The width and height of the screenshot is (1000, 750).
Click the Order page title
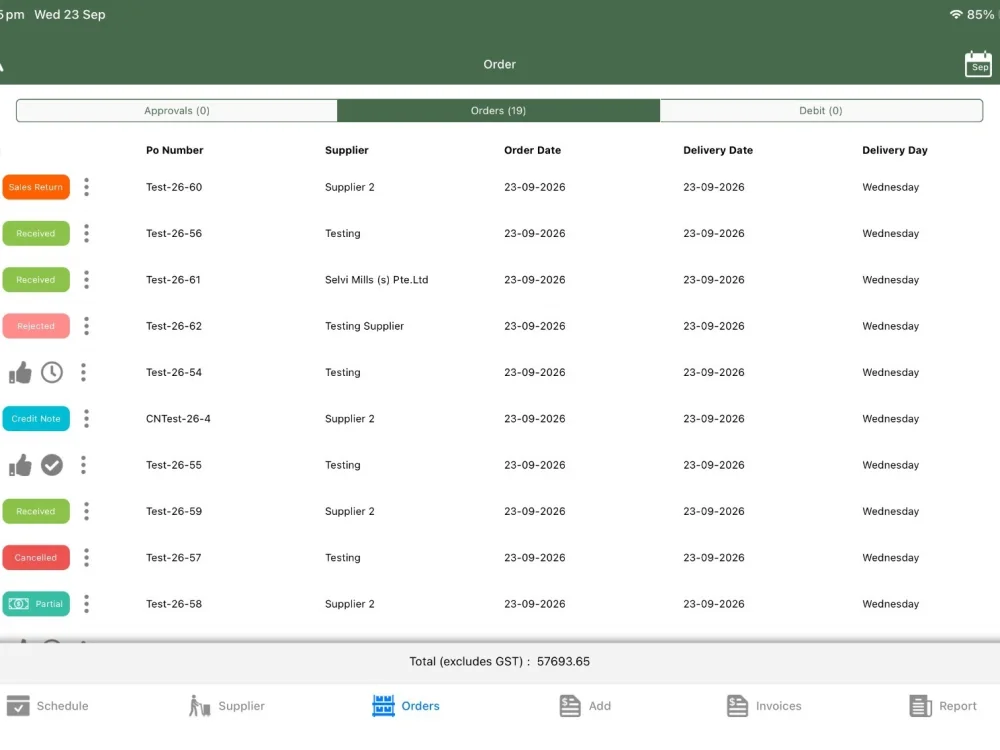click(x=499, y=64)
